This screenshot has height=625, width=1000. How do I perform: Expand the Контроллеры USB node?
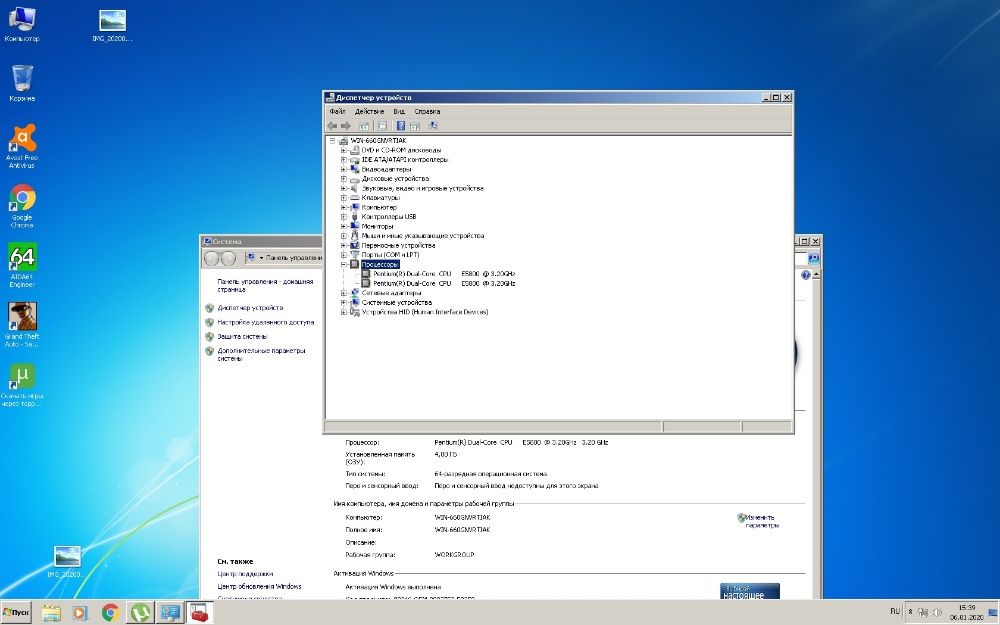pyautogui.click(x=344, y=217)
